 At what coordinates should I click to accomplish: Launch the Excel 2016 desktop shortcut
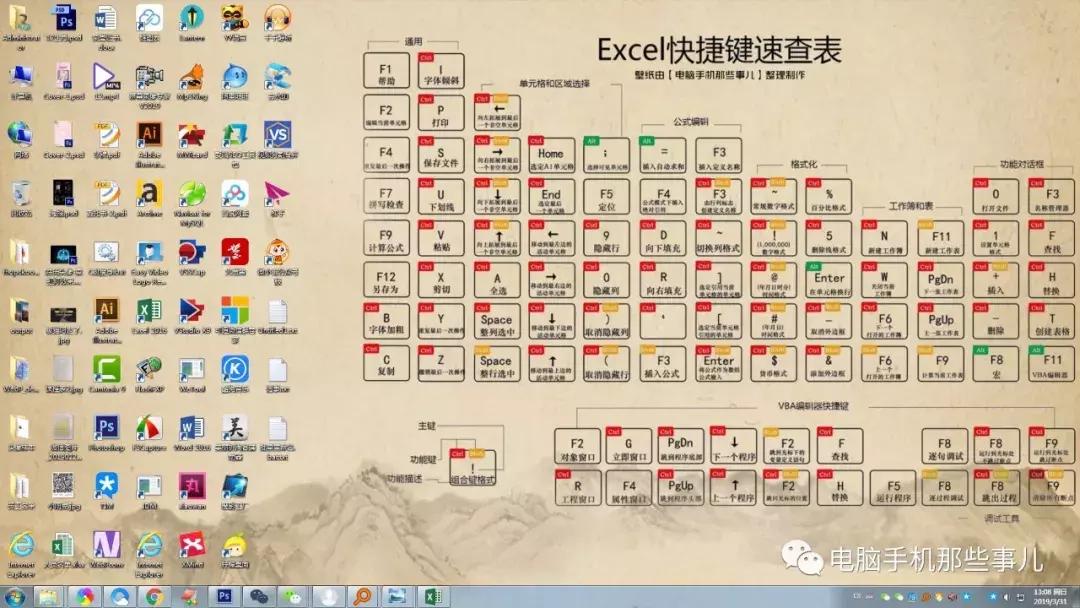pyautogui.click(x=148, y=312)
